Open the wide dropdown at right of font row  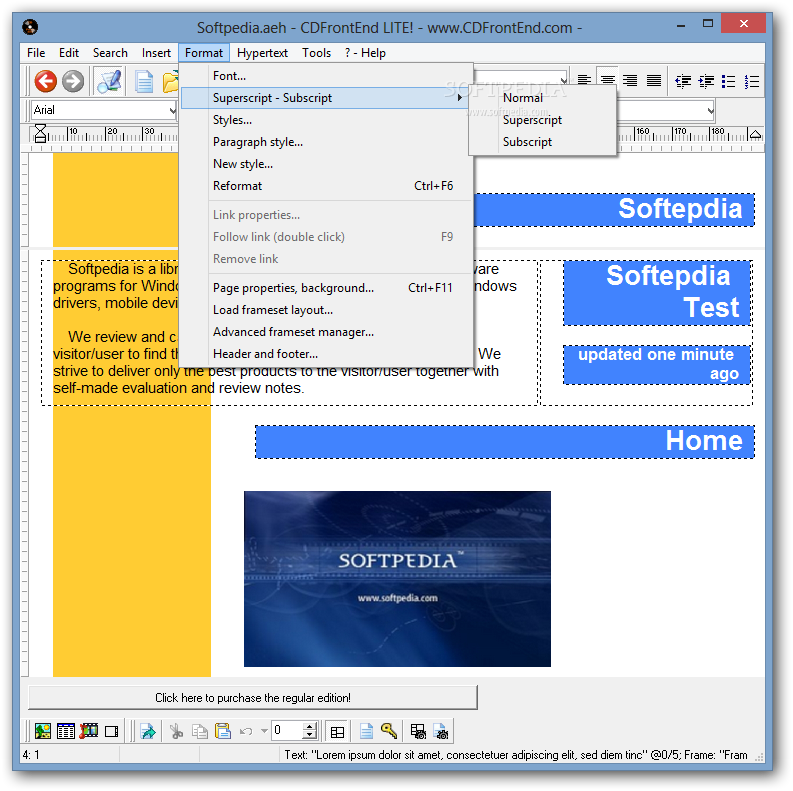[710, 110]
